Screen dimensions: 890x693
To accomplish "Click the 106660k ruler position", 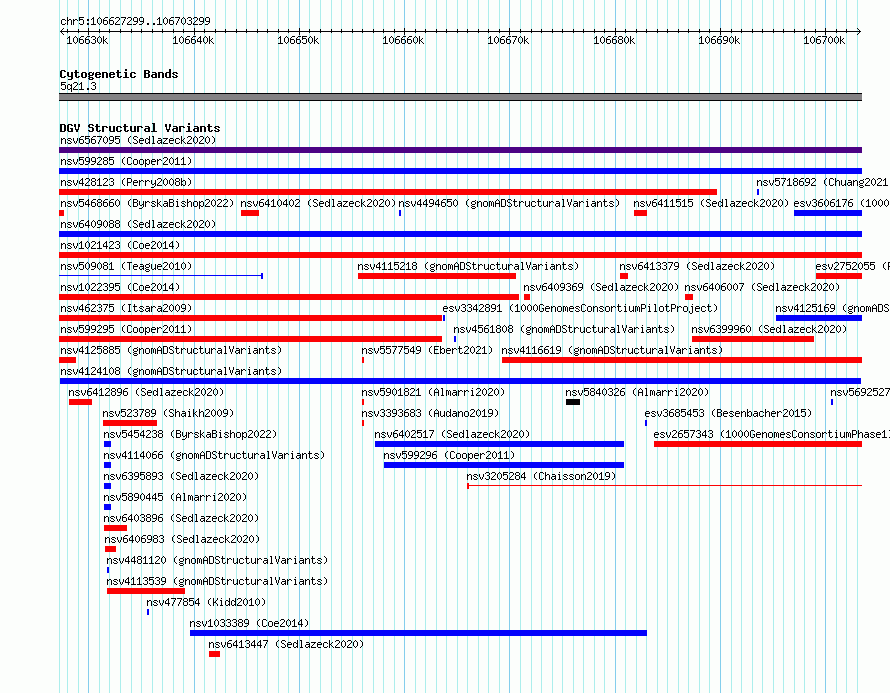I will click(x=403, y=40).
